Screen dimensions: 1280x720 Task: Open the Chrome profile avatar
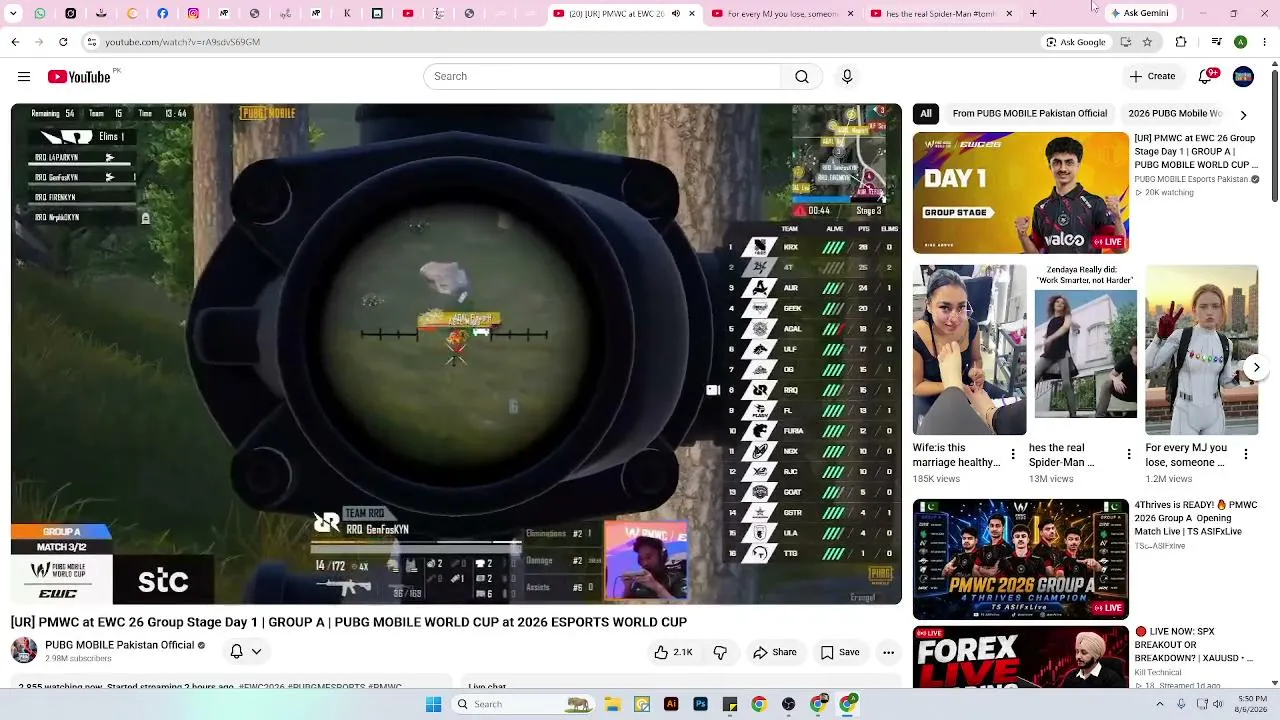pos(1240,42)
